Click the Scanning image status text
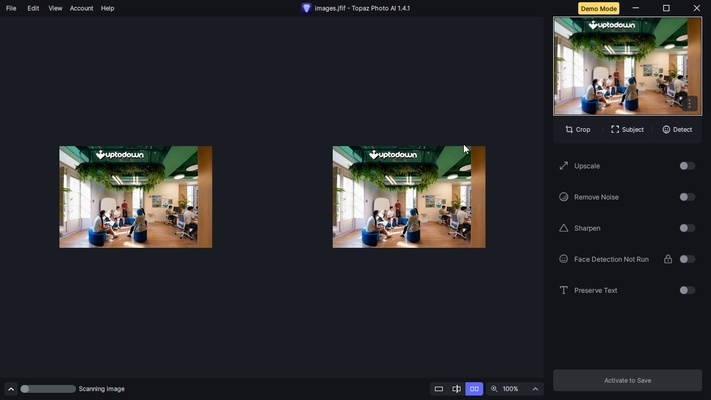The width and height of the screenshot is (711, 400). tap(102, 389)
